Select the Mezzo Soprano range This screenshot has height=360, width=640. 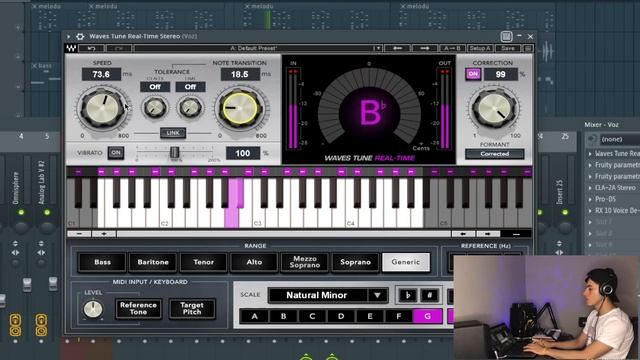click(x=304, y=262)
